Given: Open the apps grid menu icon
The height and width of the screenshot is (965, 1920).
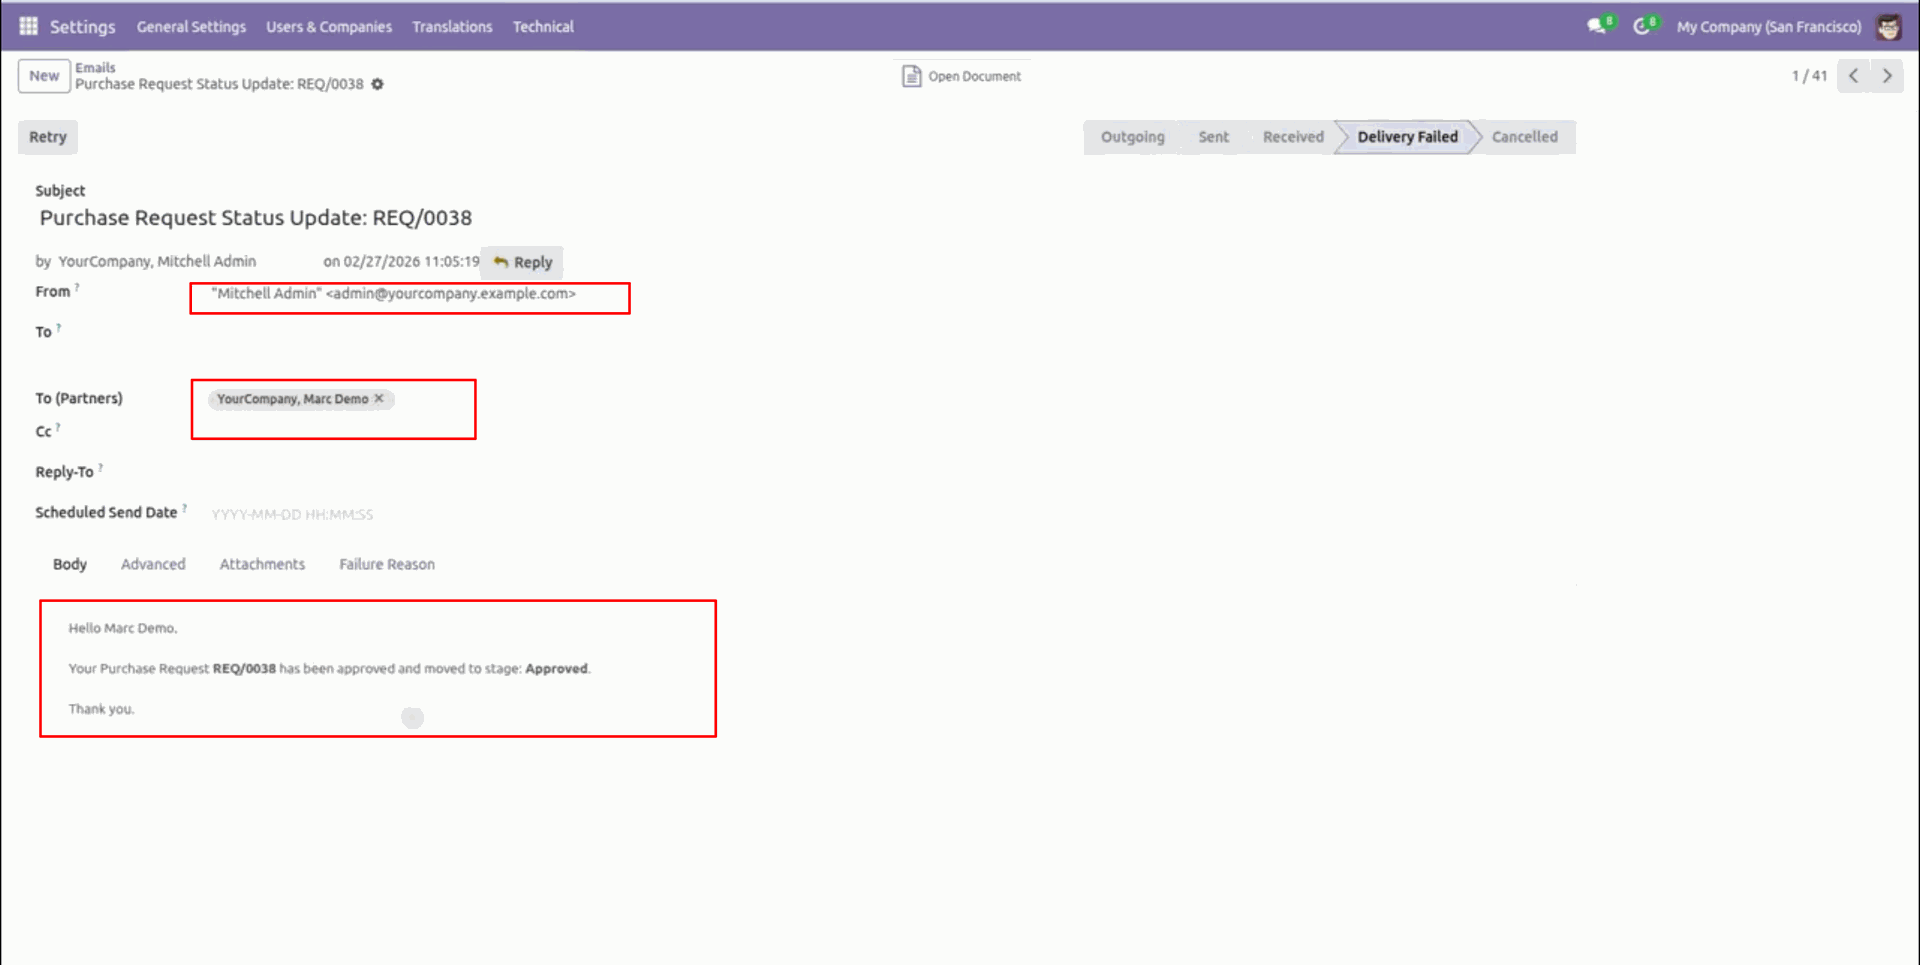Looking at the screenshot, I should [28, 26].
